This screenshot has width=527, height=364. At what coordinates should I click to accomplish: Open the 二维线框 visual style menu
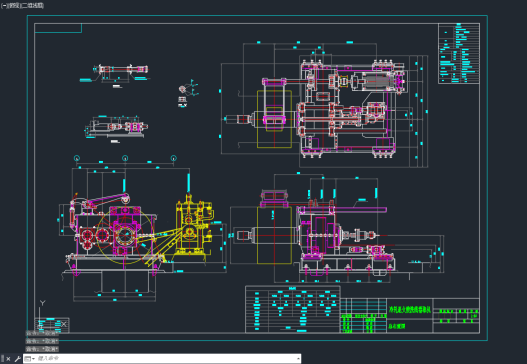click(32, 6)
